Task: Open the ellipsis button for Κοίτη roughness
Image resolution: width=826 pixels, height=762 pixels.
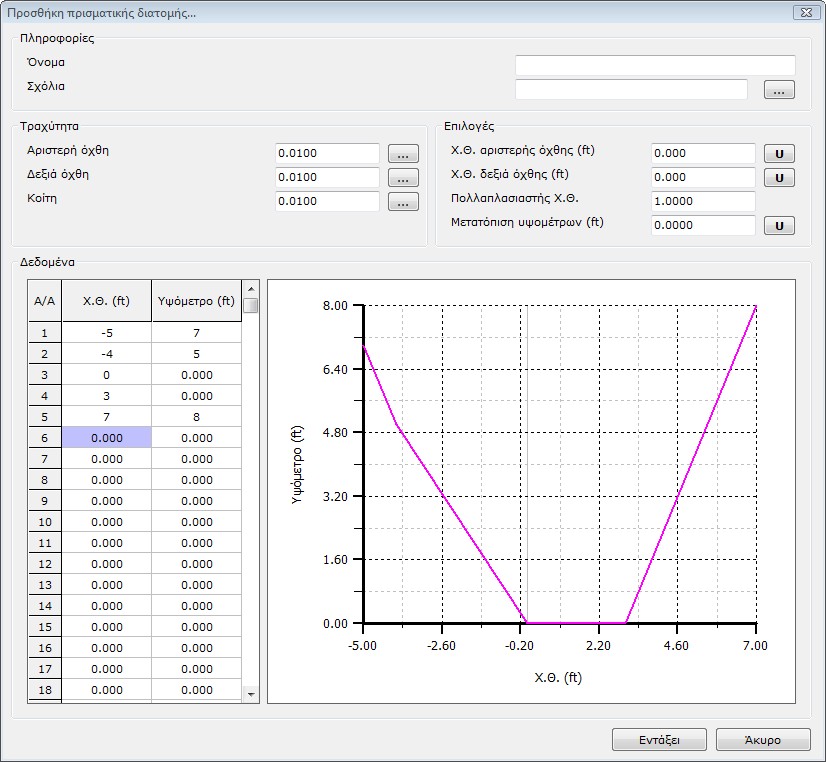Action: click(402, 202)
